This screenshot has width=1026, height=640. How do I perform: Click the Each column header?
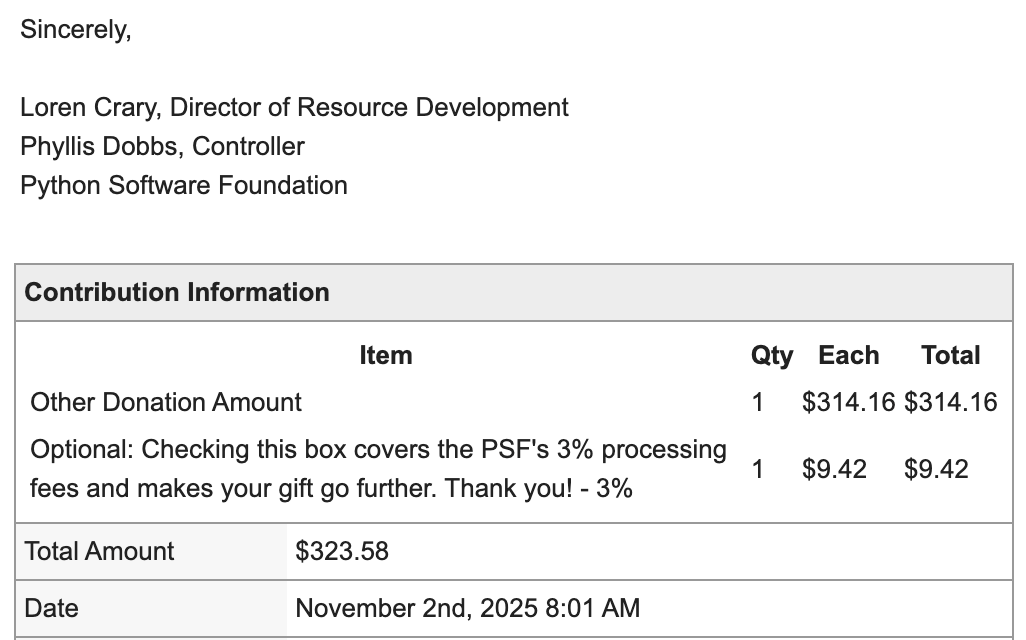tap(848, 355)
